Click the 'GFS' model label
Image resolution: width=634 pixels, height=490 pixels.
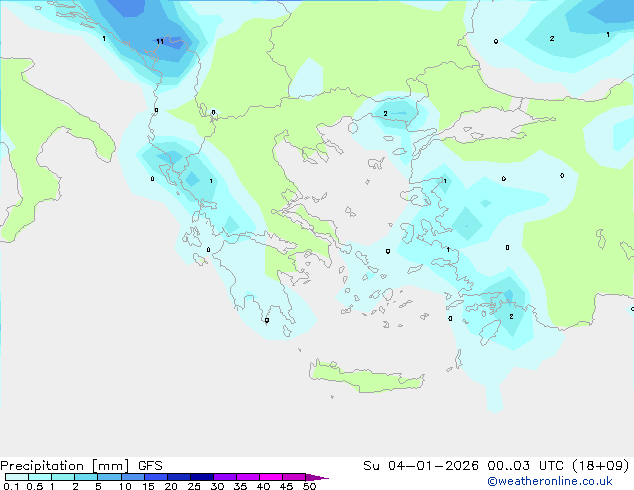point(150,466)
